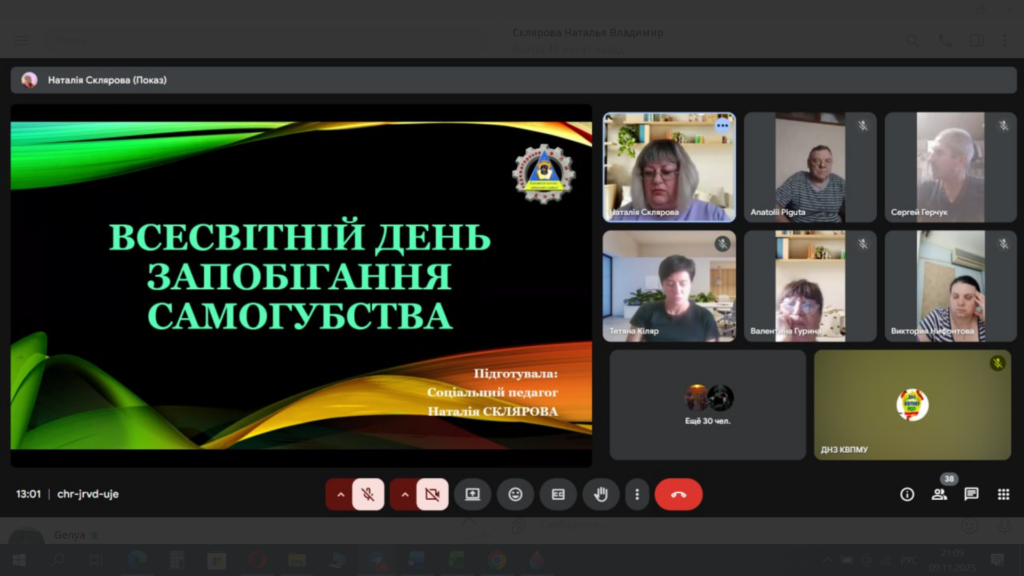Click the 'Ещё 30 чел.' participants tile
This screenshot has width=1024, height=576.
(x=708, y=404)
